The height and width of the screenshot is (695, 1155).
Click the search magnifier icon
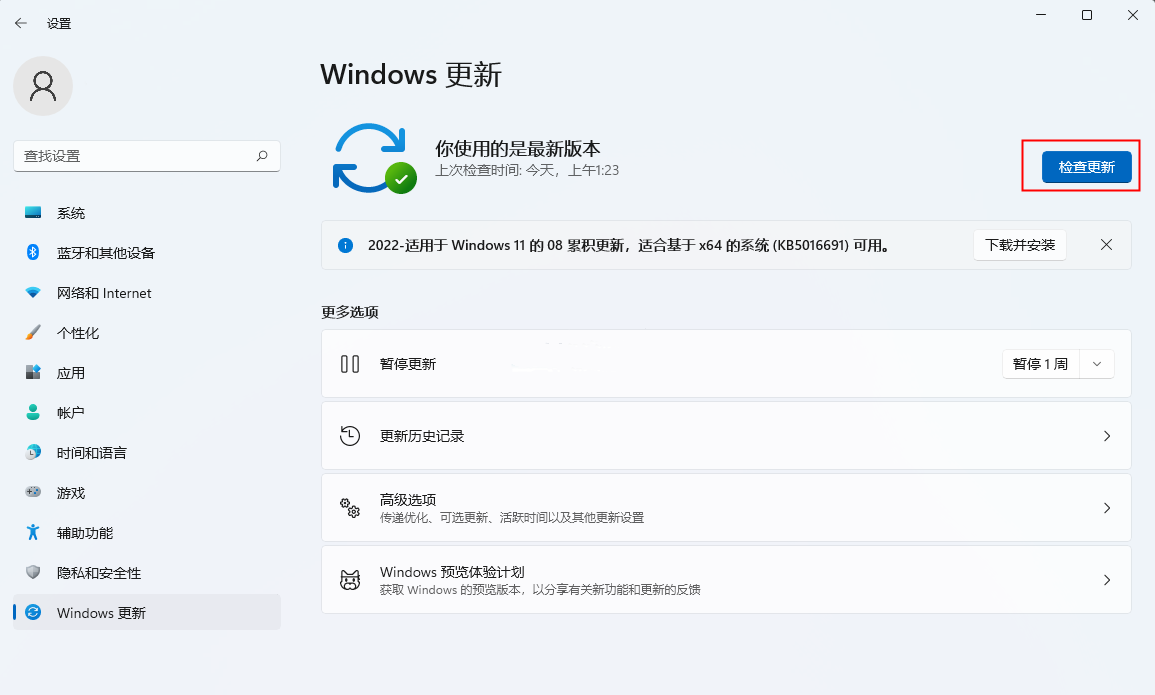pos(262,156)
